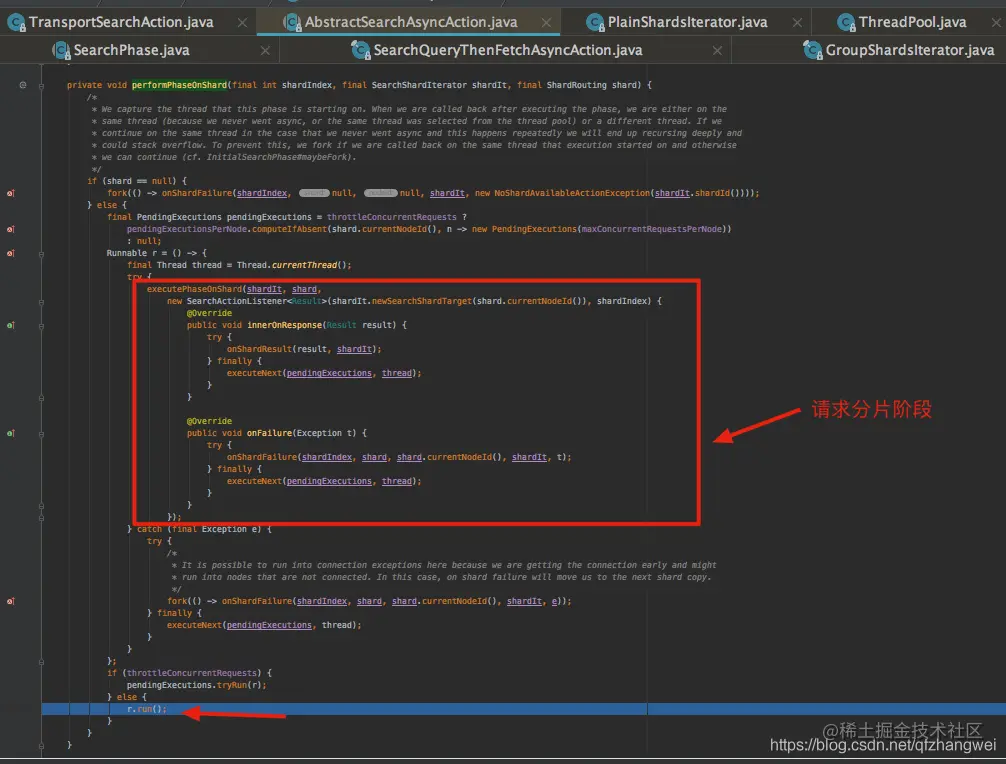Click override gutter icon beside innerOnResponse
This screenshot has height=764, width=1006.
11,325
